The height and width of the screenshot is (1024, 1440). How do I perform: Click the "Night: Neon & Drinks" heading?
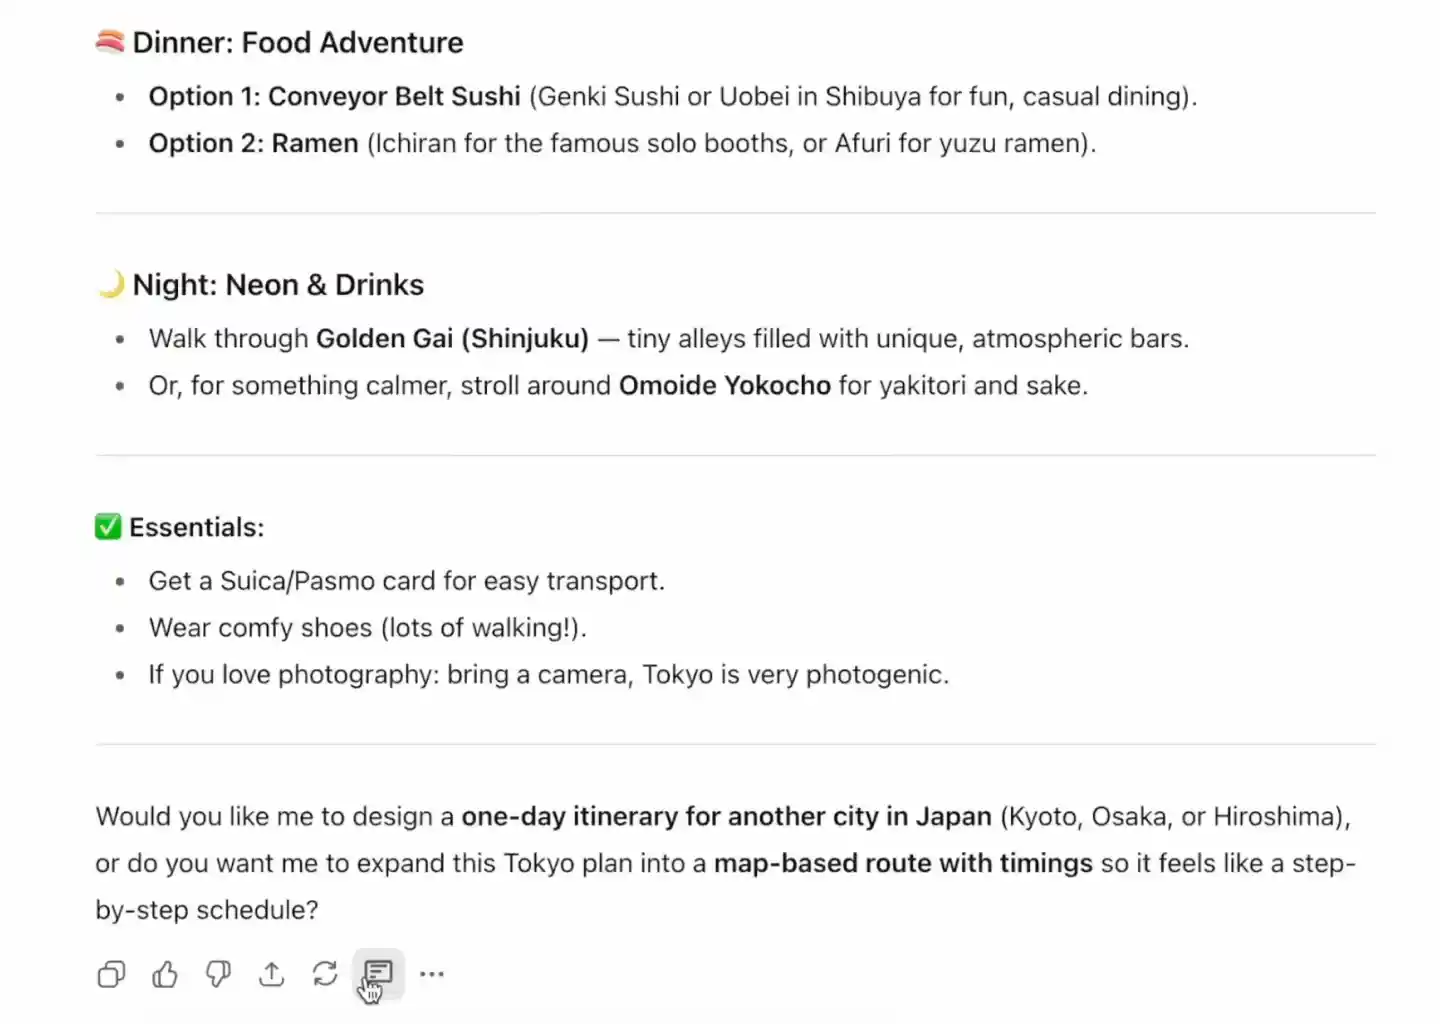coord(278,285)
